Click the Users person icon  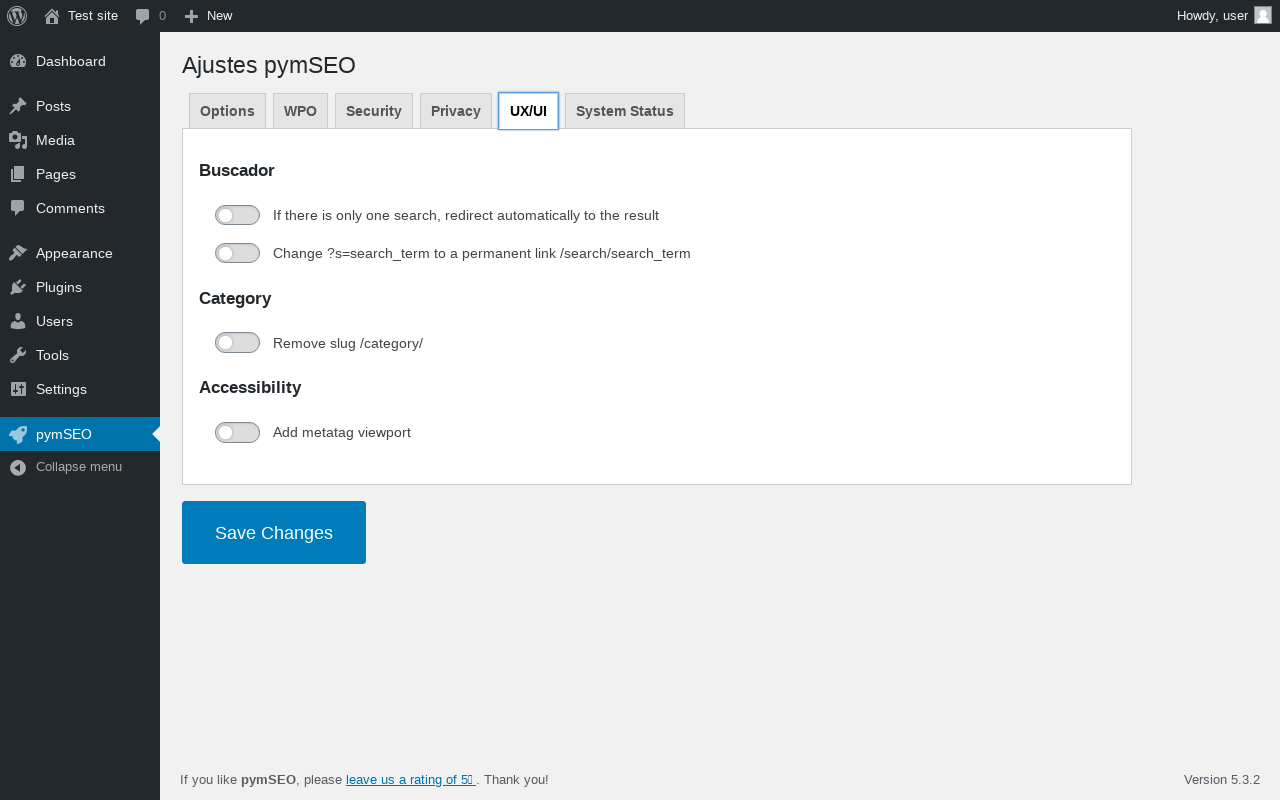[18, 321]
